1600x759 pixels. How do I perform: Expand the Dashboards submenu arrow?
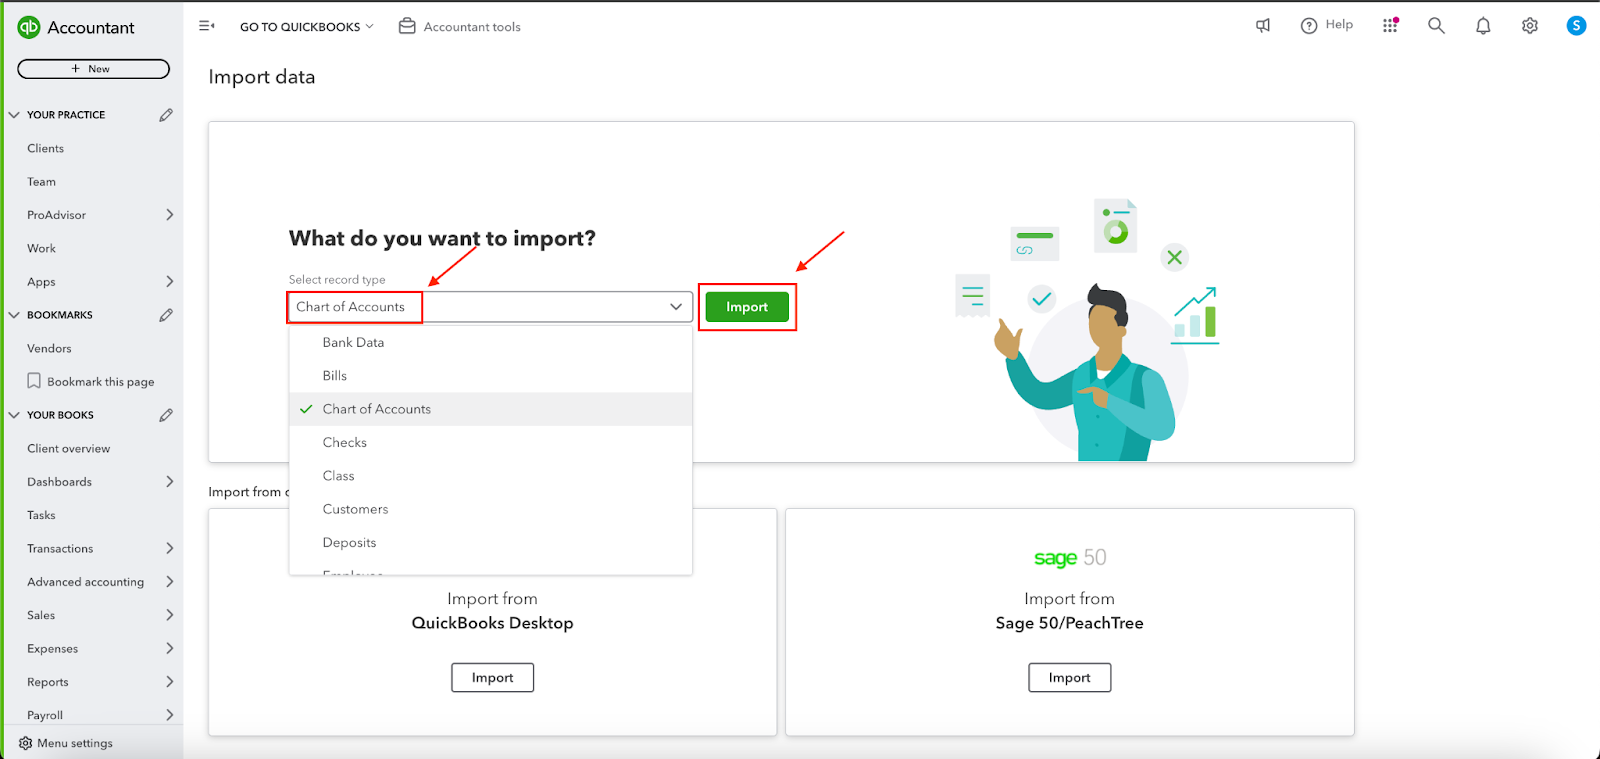click(x=169, y=482)
